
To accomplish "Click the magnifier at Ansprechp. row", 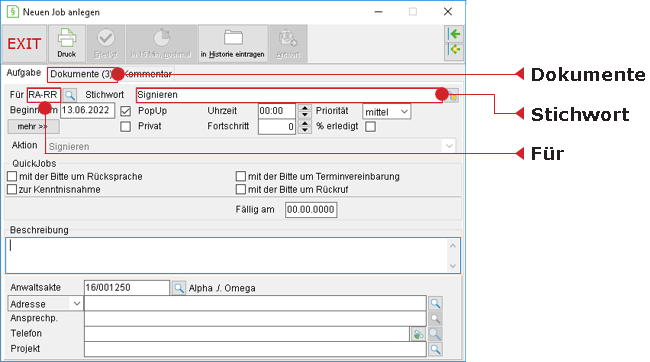I will [435, 318].
